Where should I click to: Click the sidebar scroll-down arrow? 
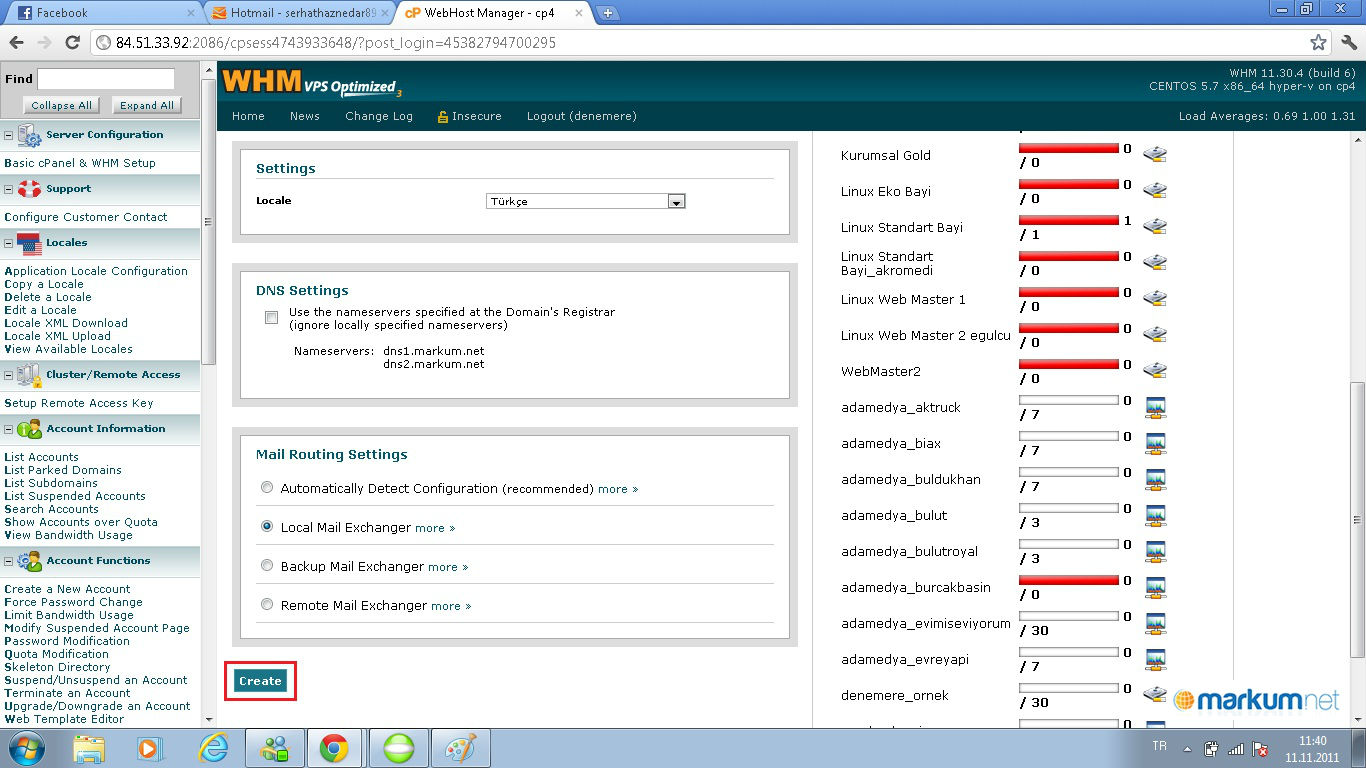(209, 719)
